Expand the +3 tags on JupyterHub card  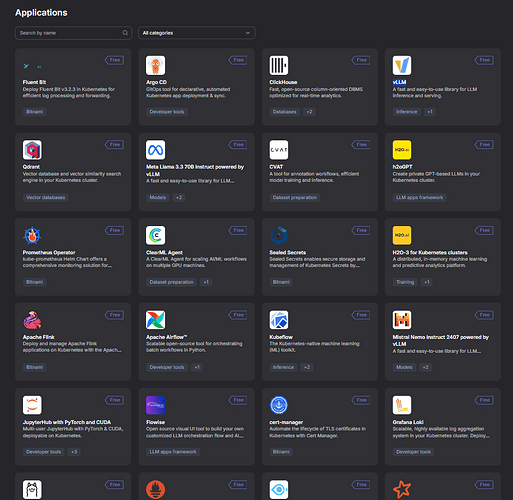click(74, 452)
